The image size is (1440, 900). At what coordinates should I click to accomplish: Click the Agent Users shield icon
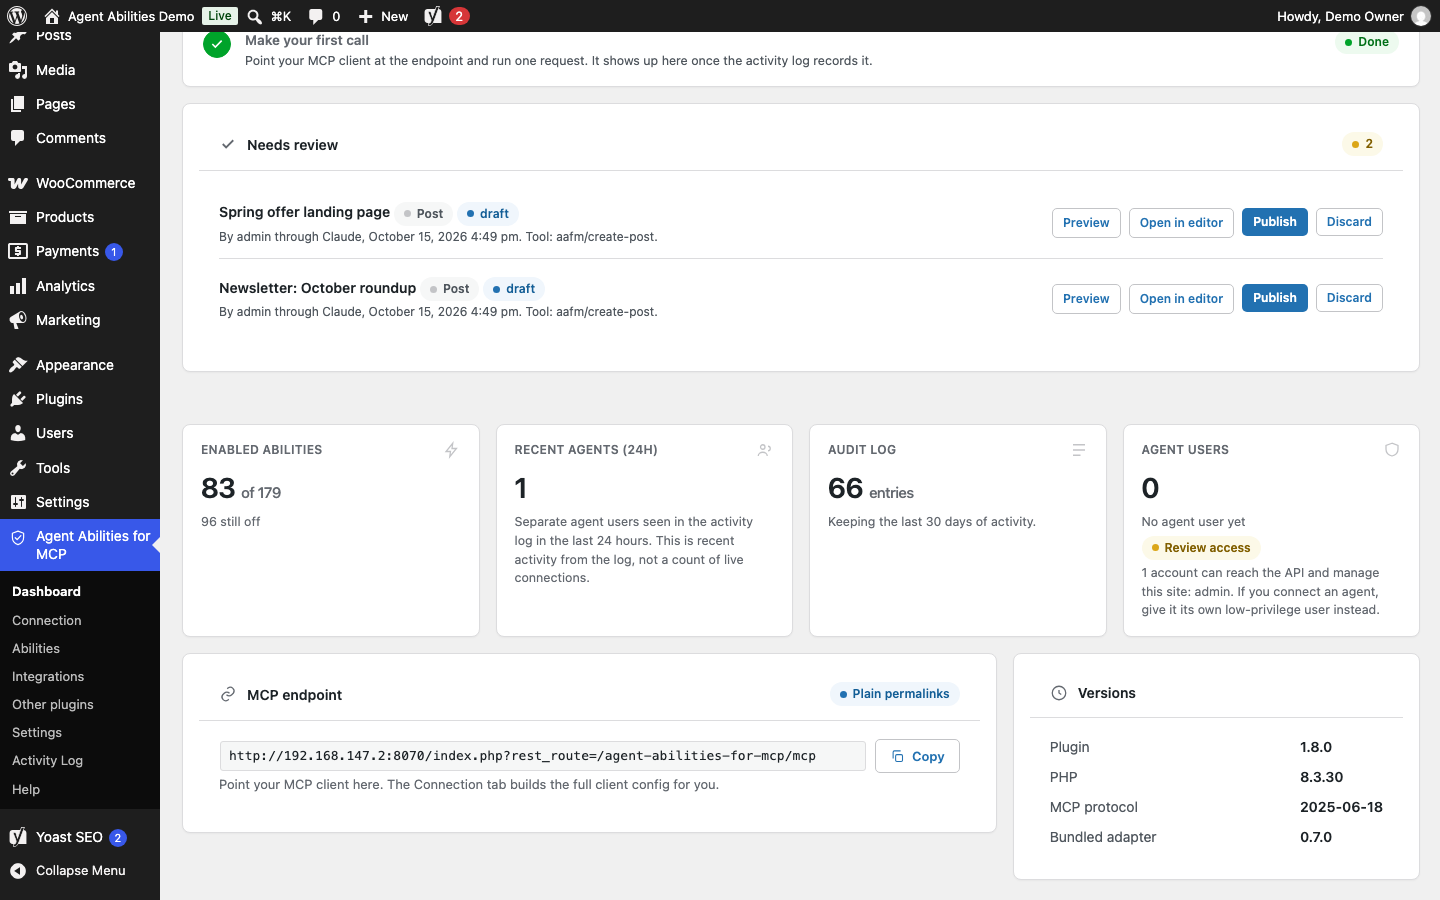[x=1392, y=450]
